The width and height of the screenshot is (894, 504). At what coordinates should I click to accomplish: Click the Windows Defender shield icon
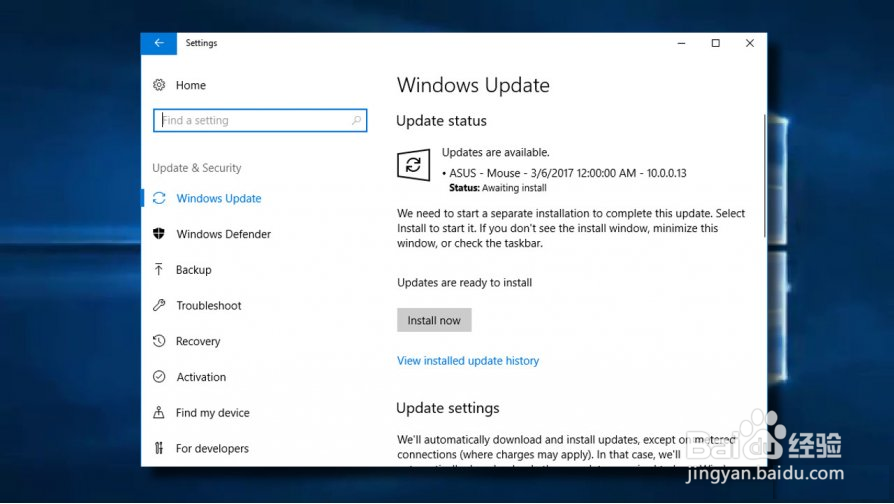point(159,234)
